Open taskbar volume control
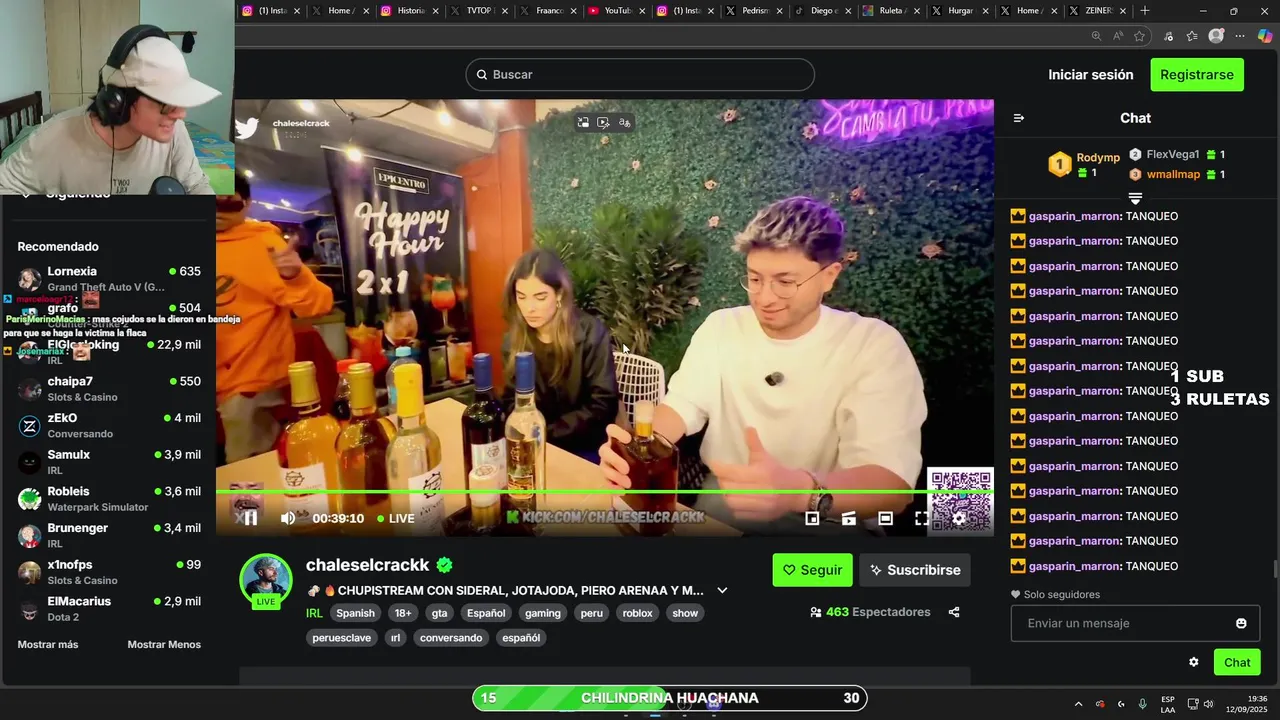Screen dimensions: 1280x720 [x=1208, y=704]
